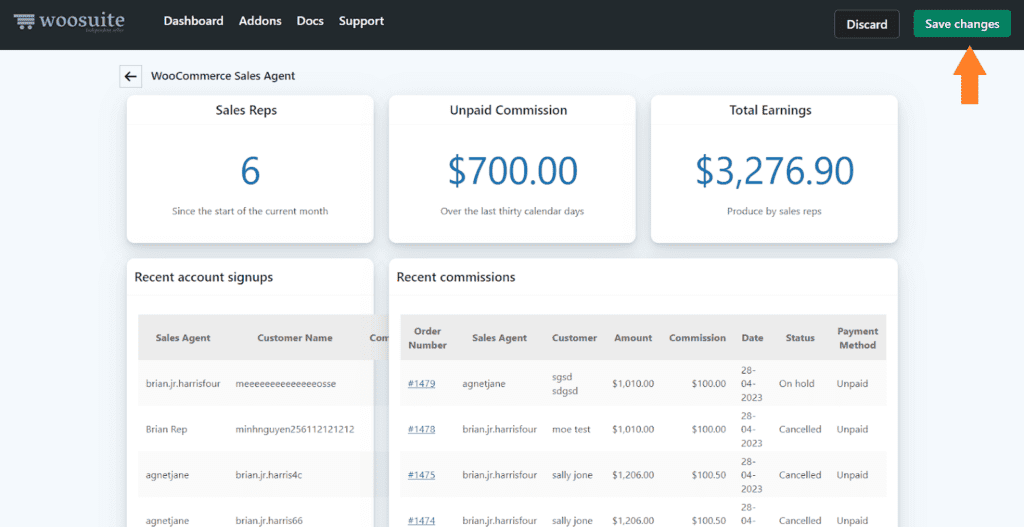The width and height of the screenshot is (1024, 527).
Task: Click the Date column header
Action: pyautogui.click(x=752, y=338)
